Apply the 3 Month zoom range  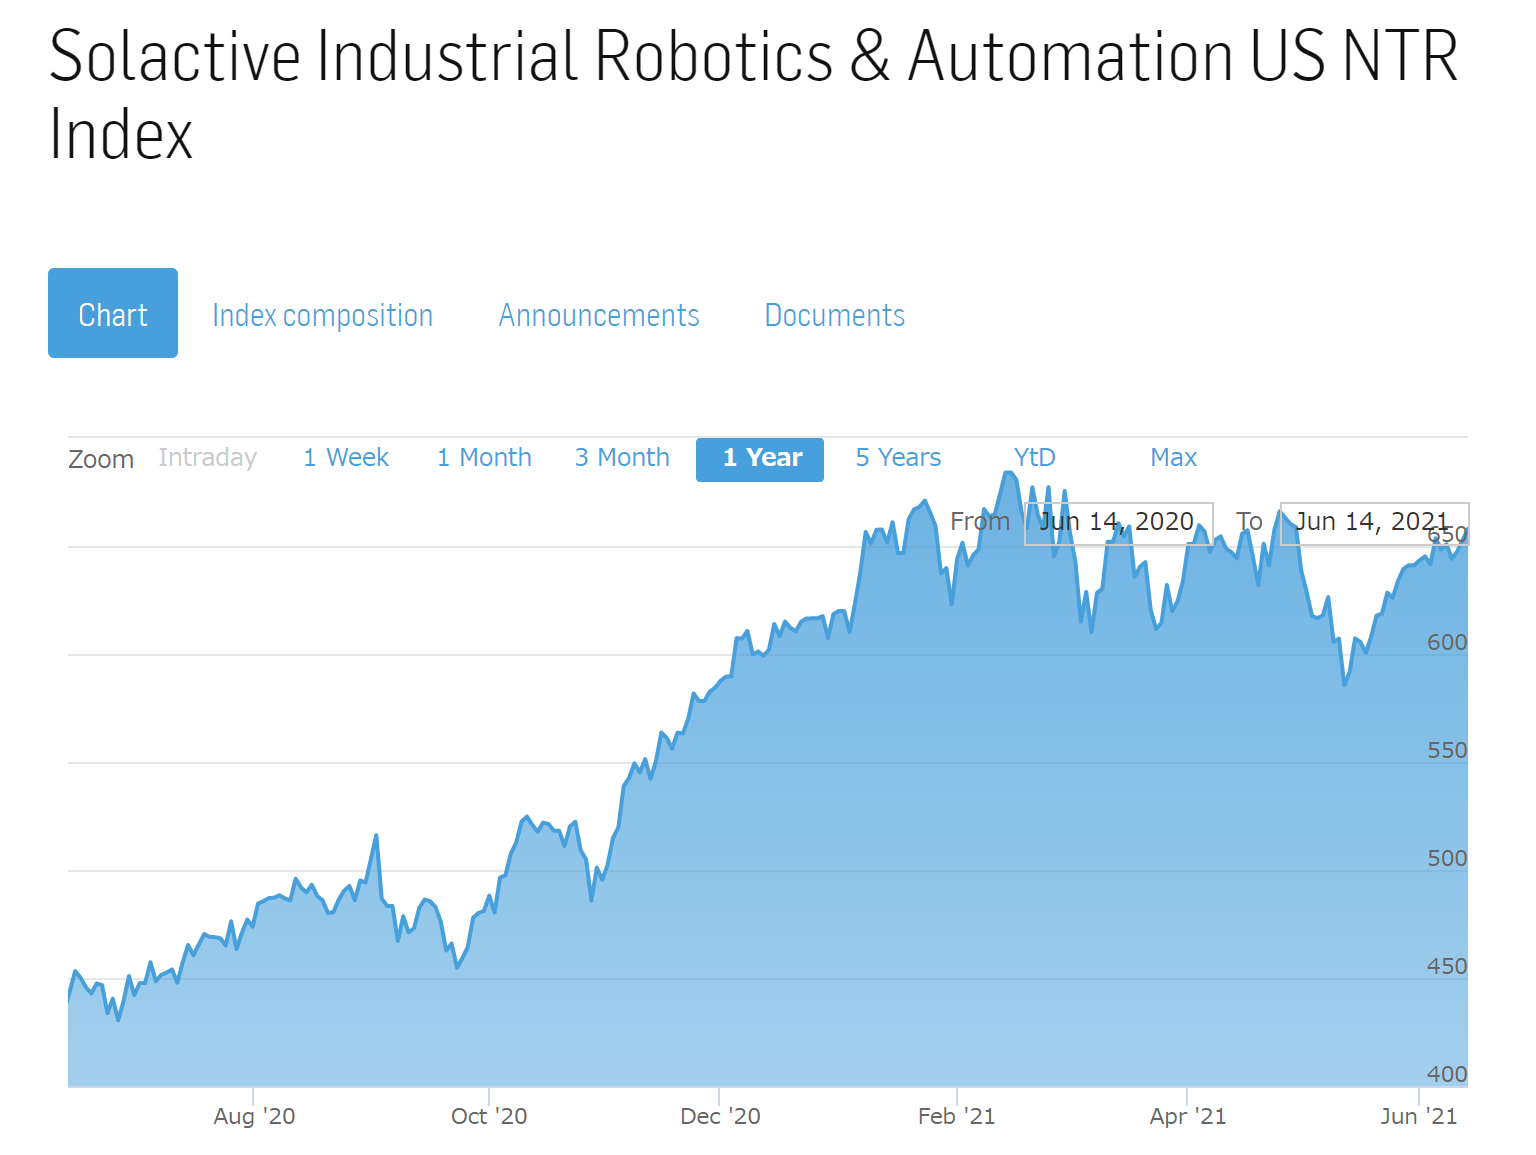click(621, 457)
